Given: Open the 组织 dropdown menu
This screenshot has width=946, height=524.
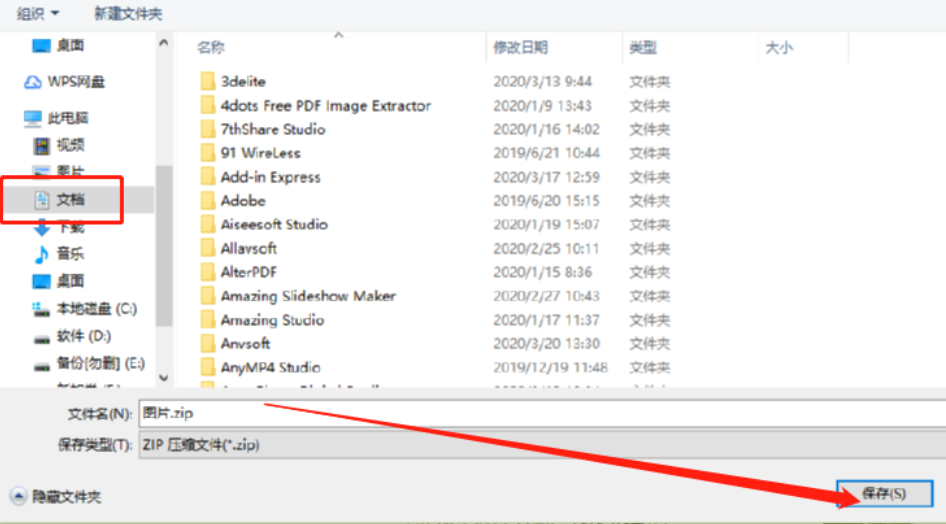Looking at the screenshot, I should tap(38, 13).
